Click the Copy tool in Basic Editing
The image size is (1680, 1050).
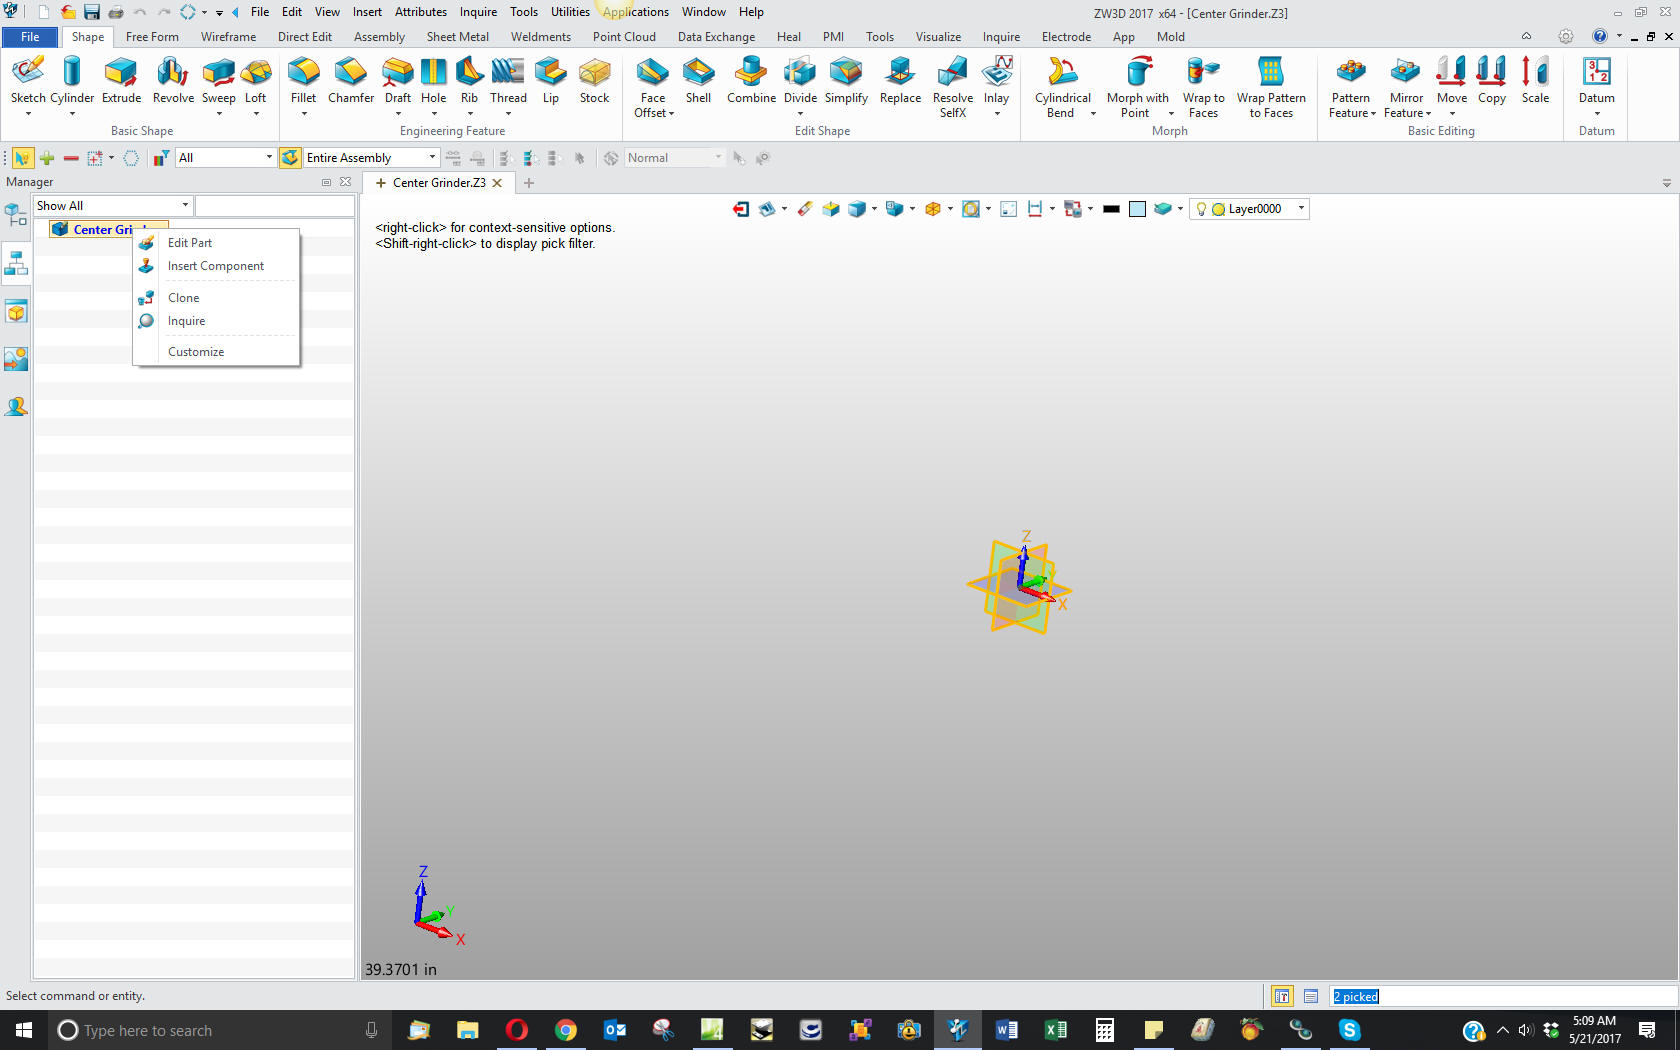[x=1492, y=80]
